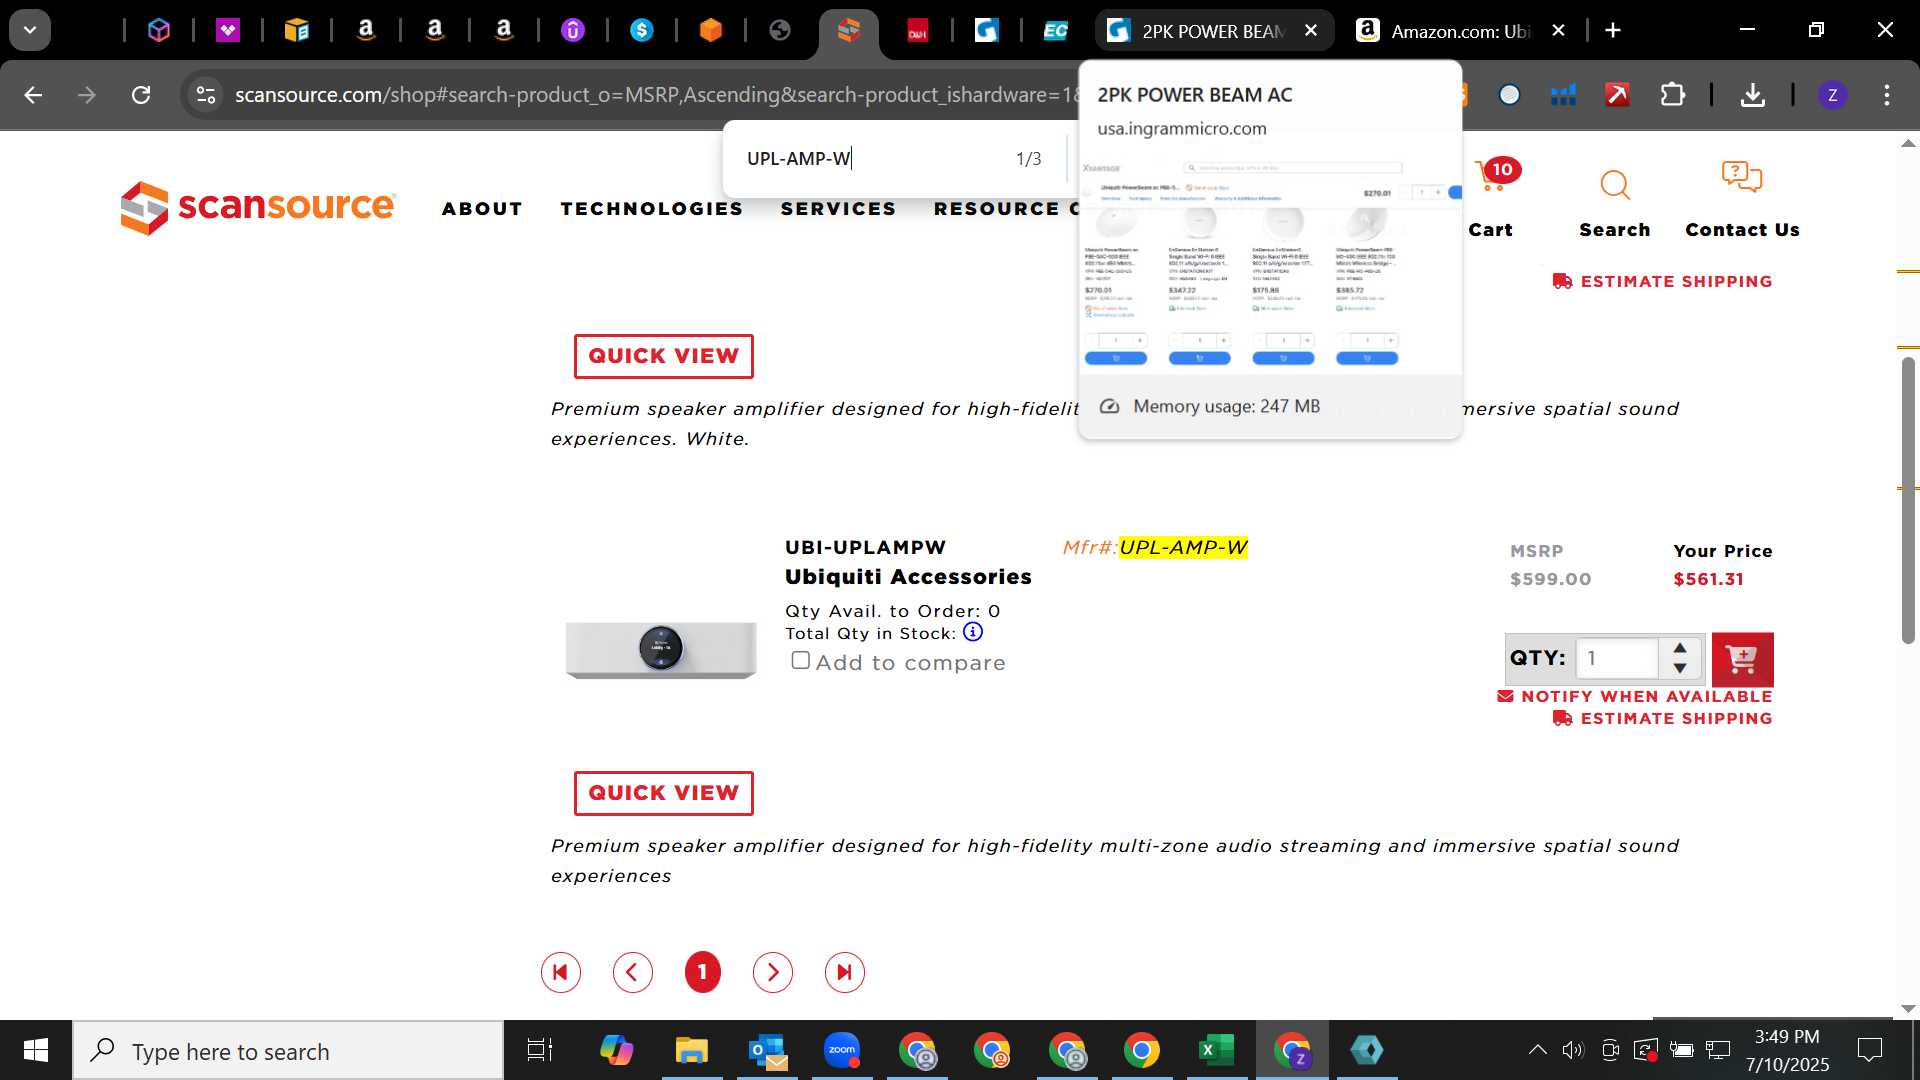The height and width of the screenshot is (1080, 1920).
Task: Click the red arrow extension icon
Action: (x=1617, y=95)
